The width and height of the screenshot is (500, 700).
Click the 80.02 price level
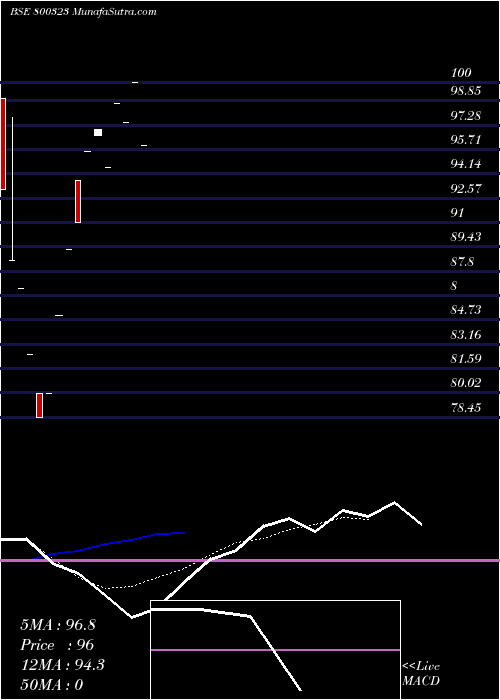[465, 383]
